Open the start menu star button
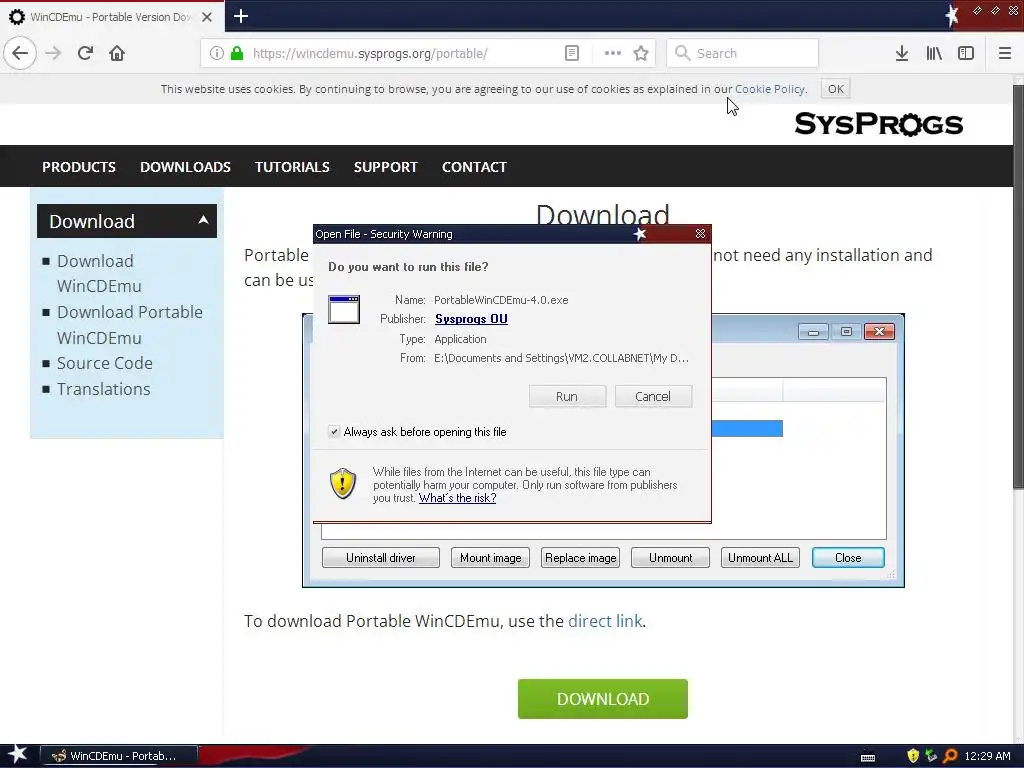 coord(17,755)
